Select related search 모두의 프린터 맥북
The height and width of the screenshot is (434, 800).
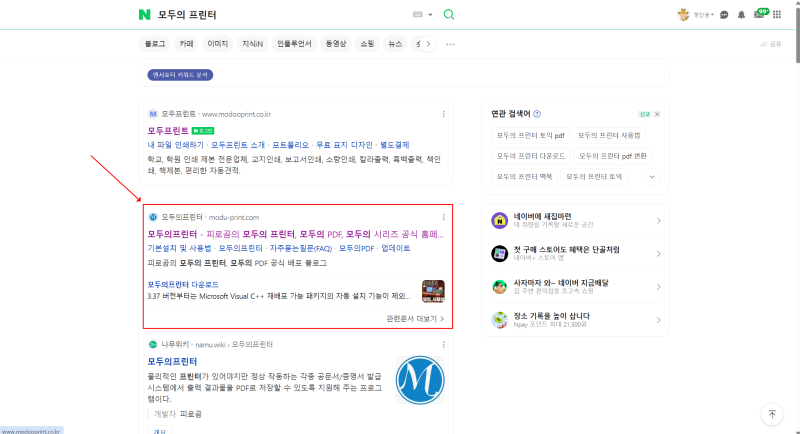pos(524,177)
